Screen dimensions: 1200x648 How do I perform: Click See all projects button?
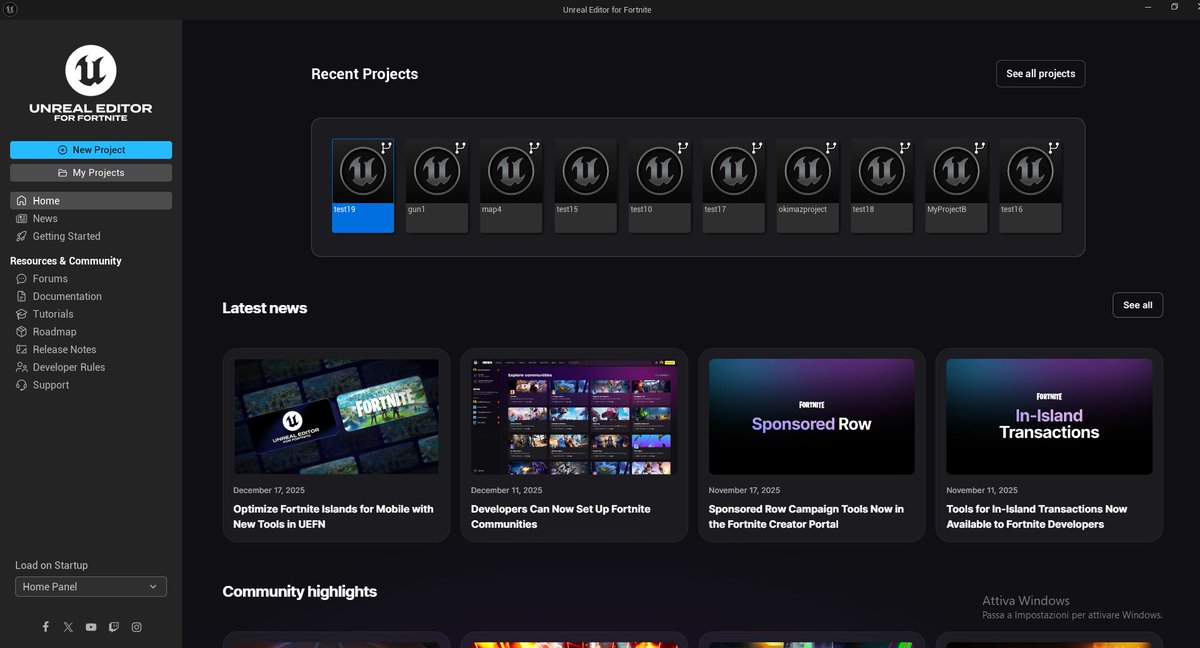(x=1040, y=74)
